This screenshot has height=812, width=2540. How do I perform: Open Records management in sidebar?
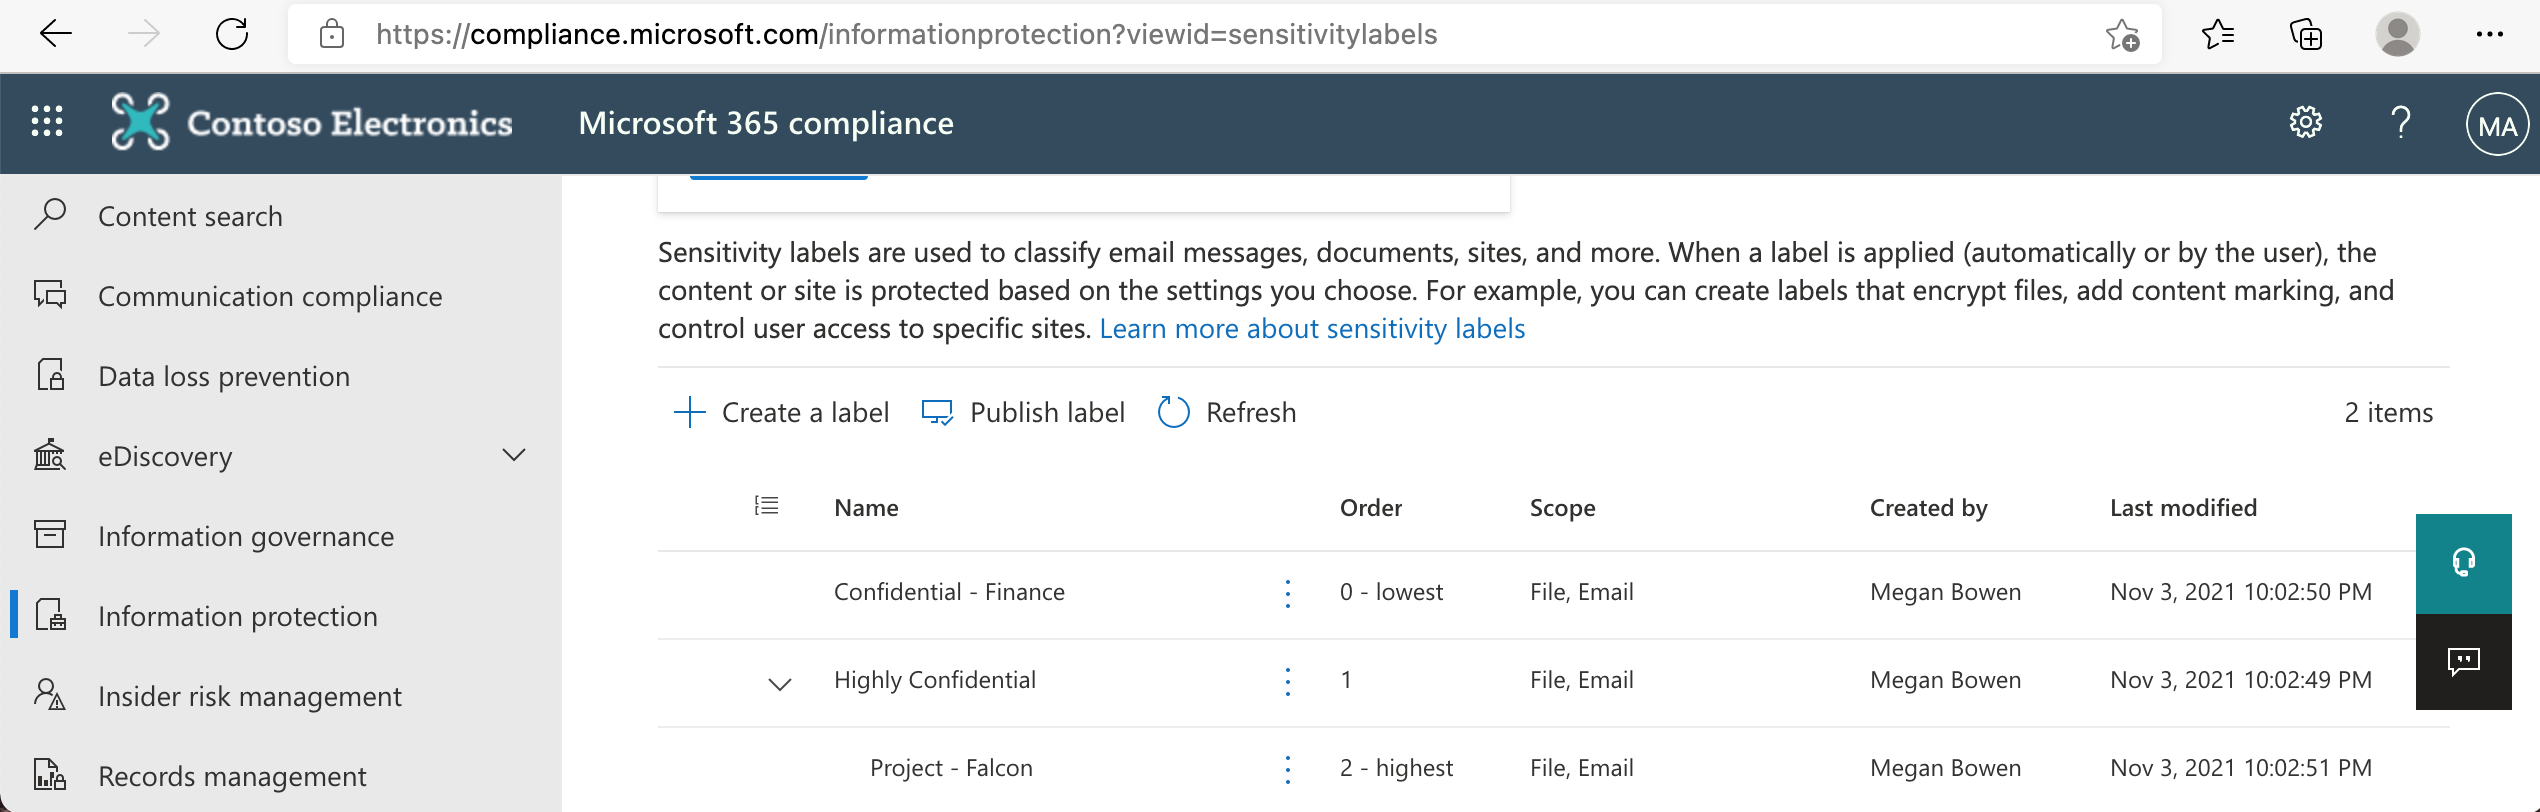[x=232, y=776]
